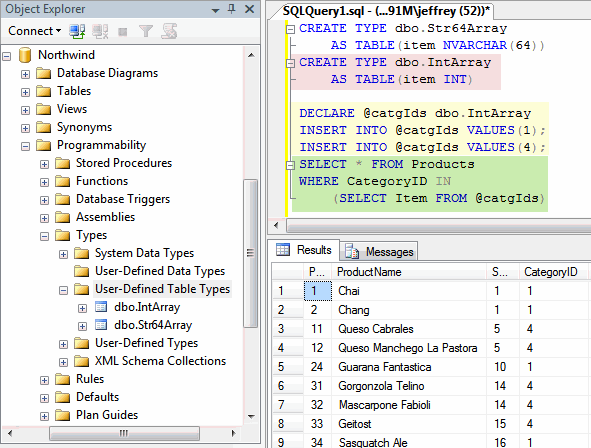591x448 pixels.
Task: Collapse the SELECT FROM Products code block
Action: [290, 165]
